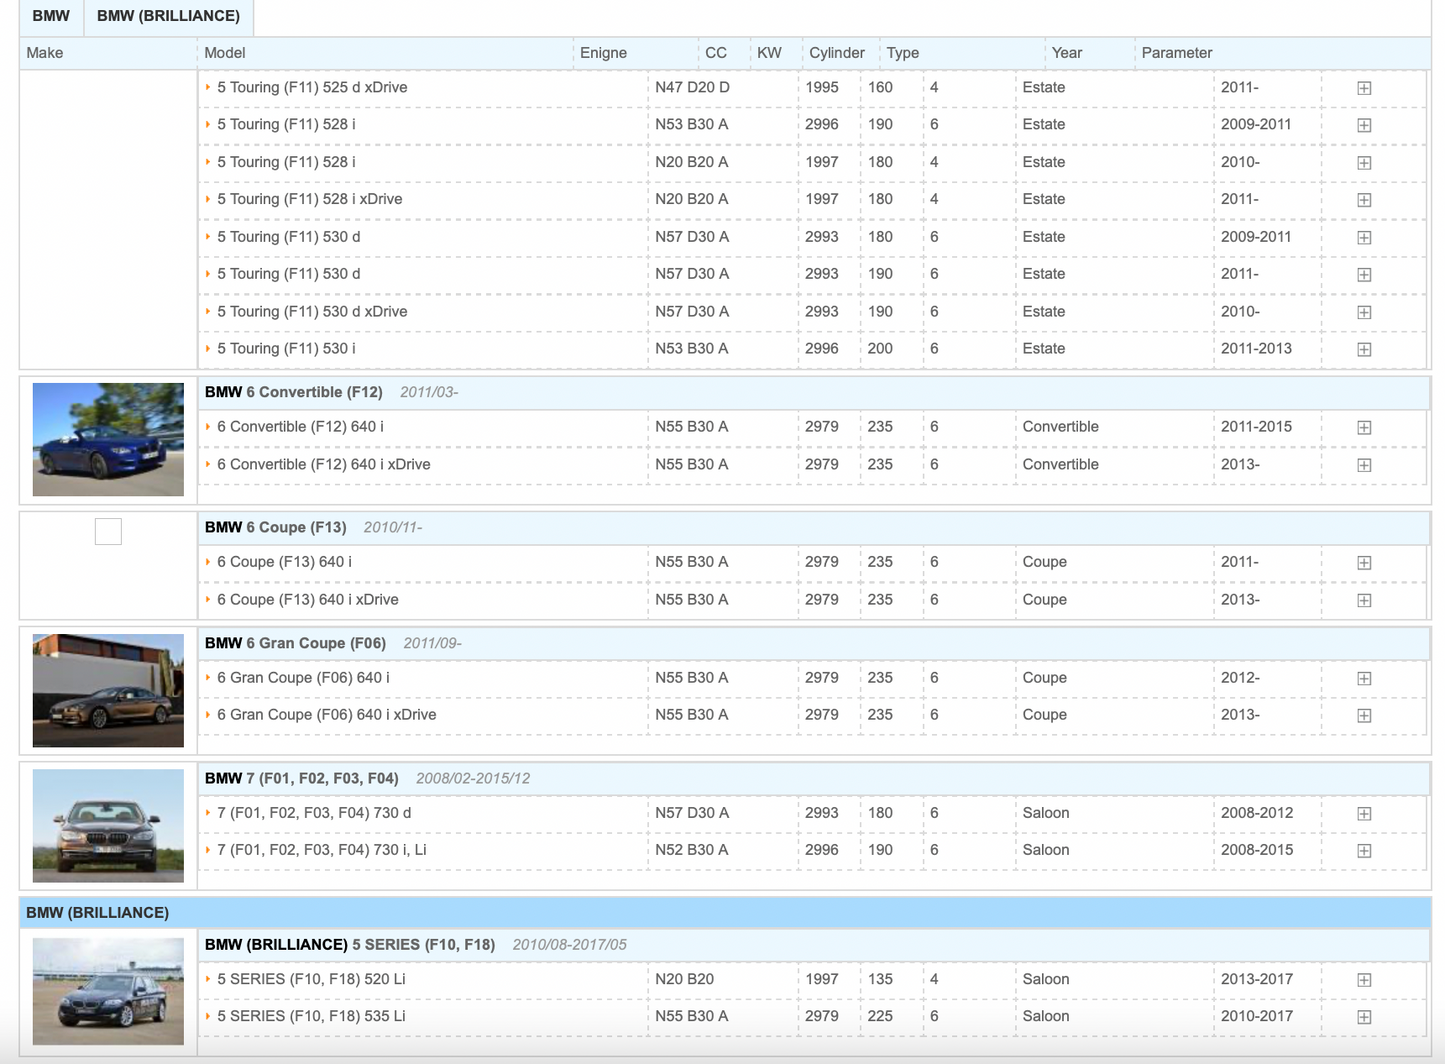The image size is (1445, 1064).
Task: Expand parameters for 530 d 190 KW 2011- row
Action: [x=1364, y=274]
